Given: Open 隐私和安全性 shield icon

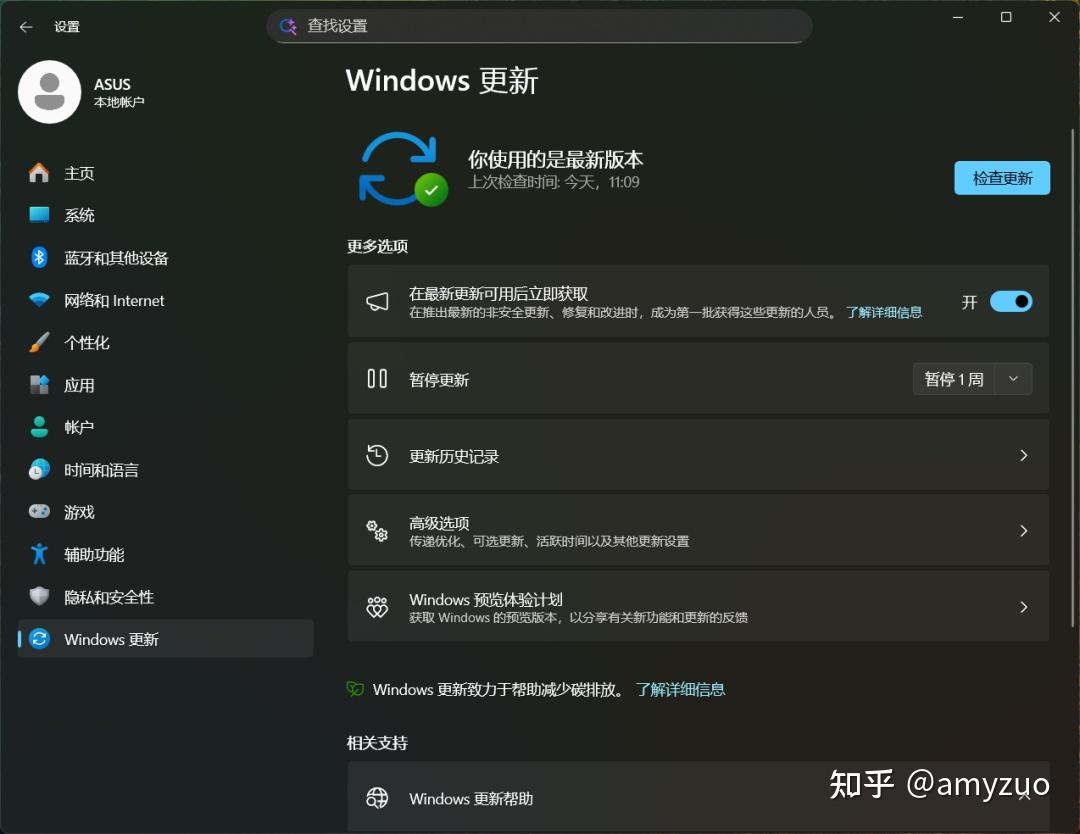Looking at the screenshot, I should [x=38, y=596].
